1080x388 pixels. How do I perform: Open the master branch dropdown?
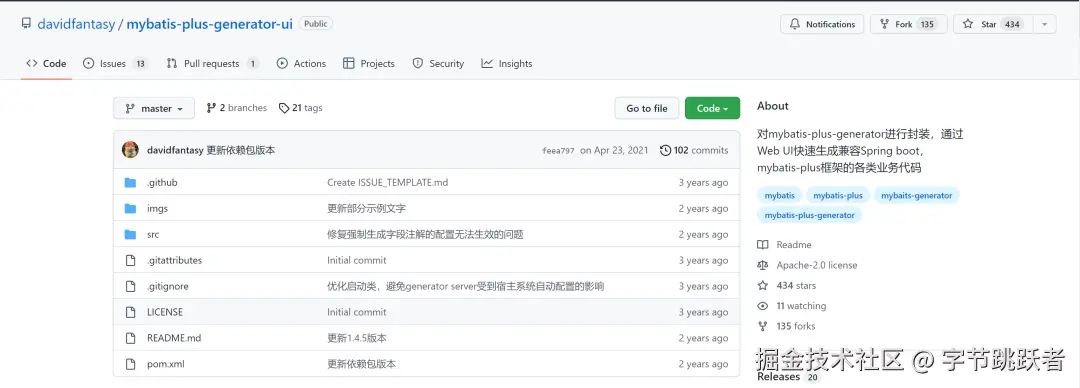click(154, 108)
